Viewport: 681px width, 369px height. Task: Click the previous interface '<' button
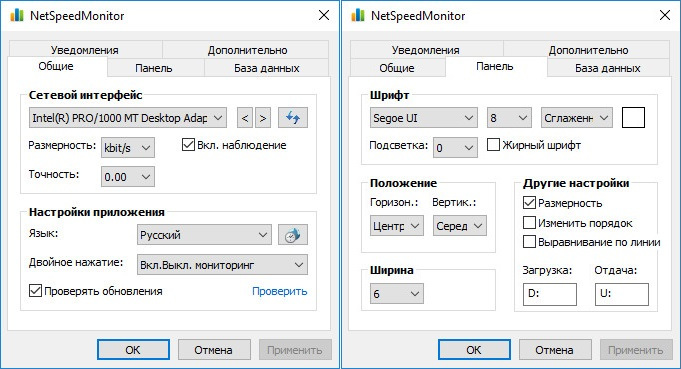(245, 118)
